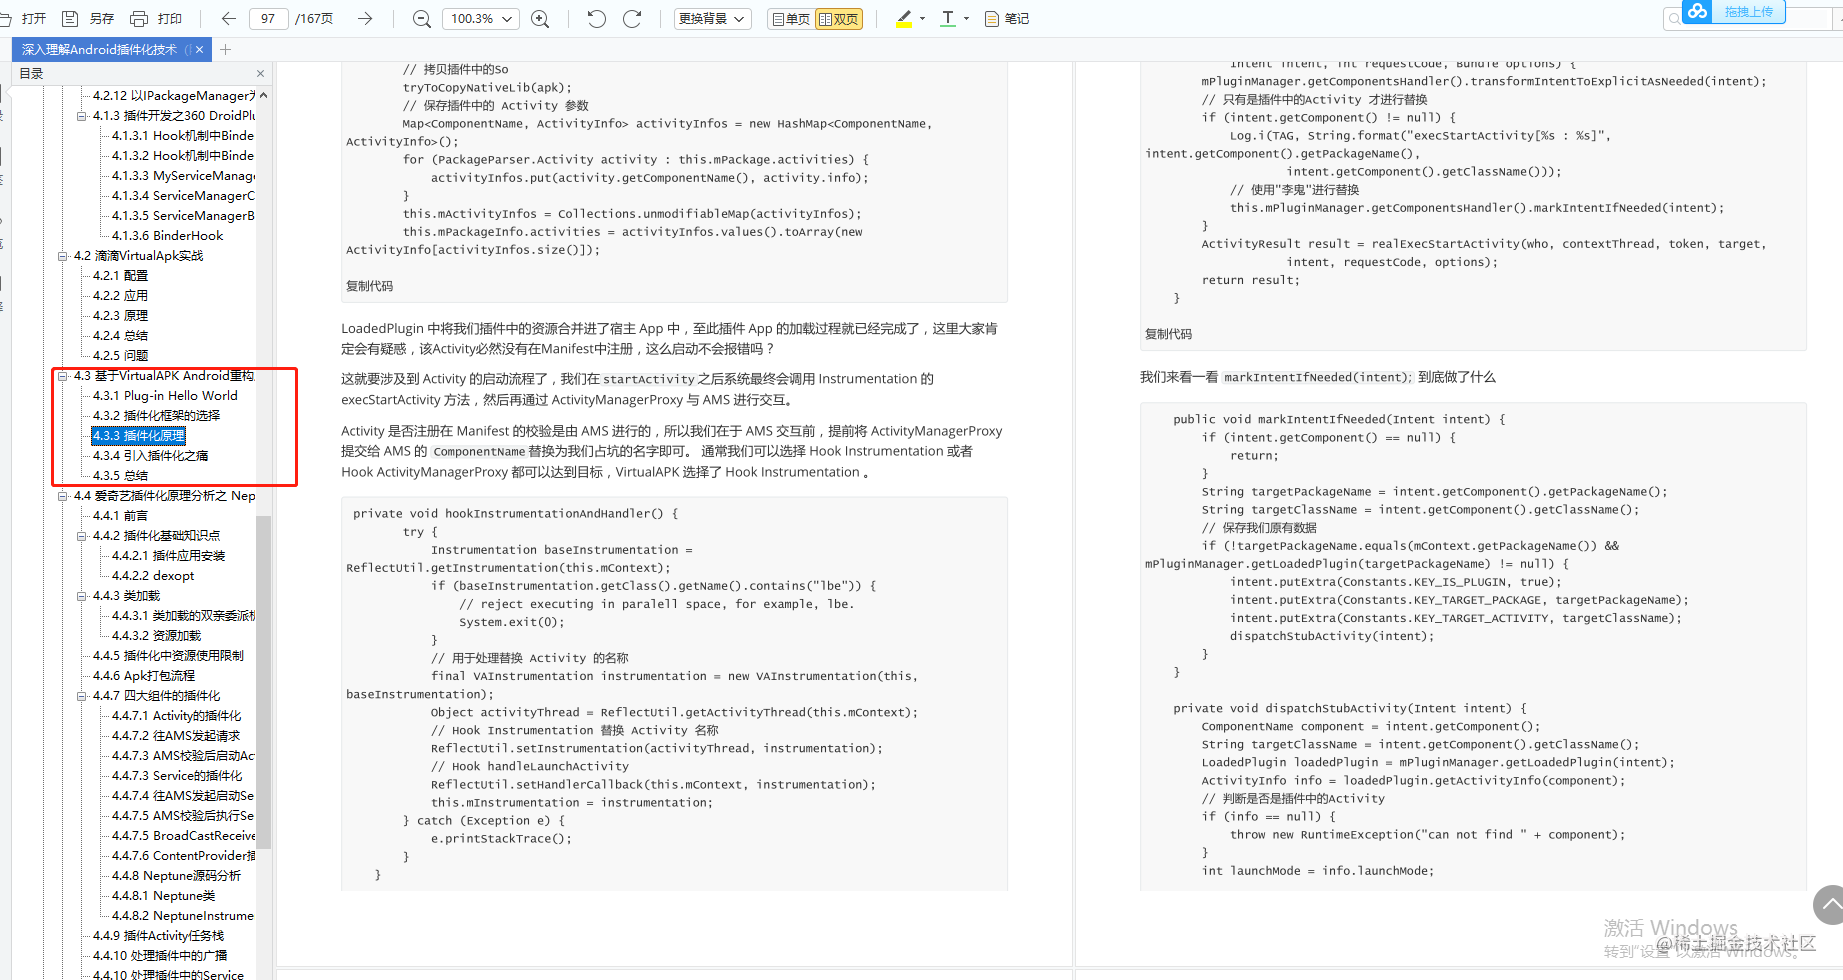Open a new tab with the plus icon
Viewport: 1843px width, 980px height.
225,49
